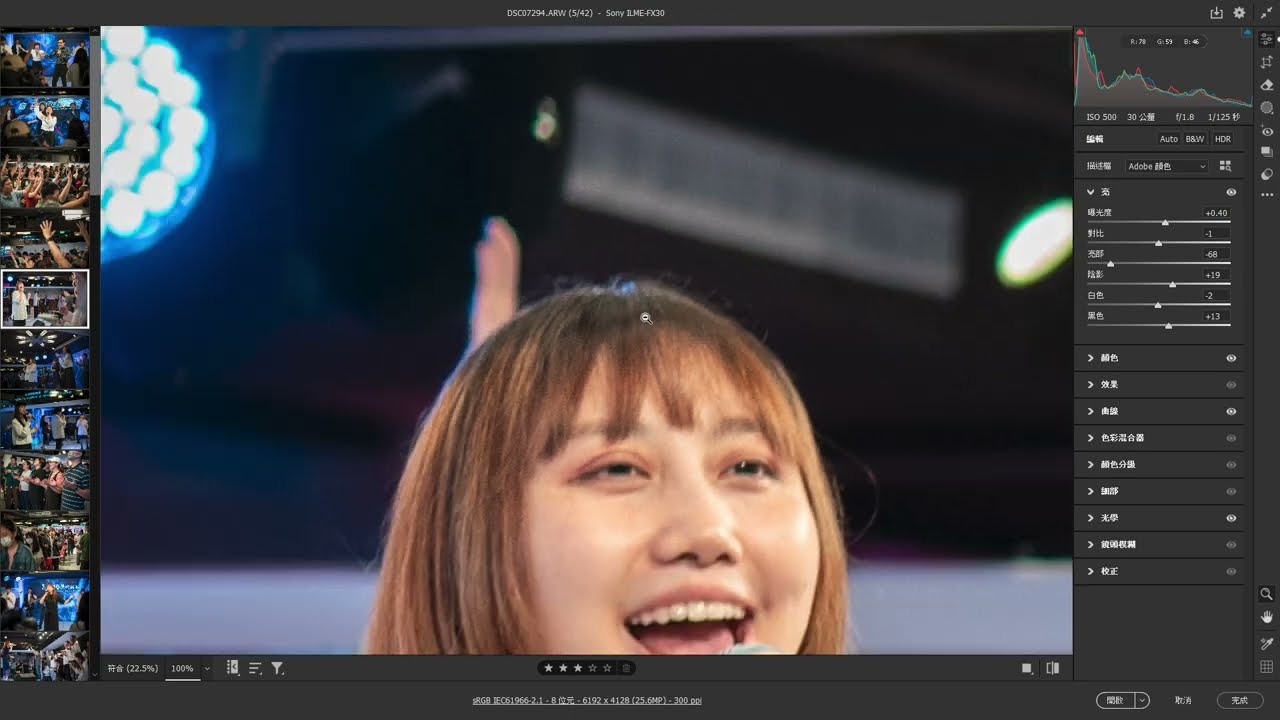The image size is (1280, 720).
Task: Open the sRGB workflow options link
Action: (587, 700)
